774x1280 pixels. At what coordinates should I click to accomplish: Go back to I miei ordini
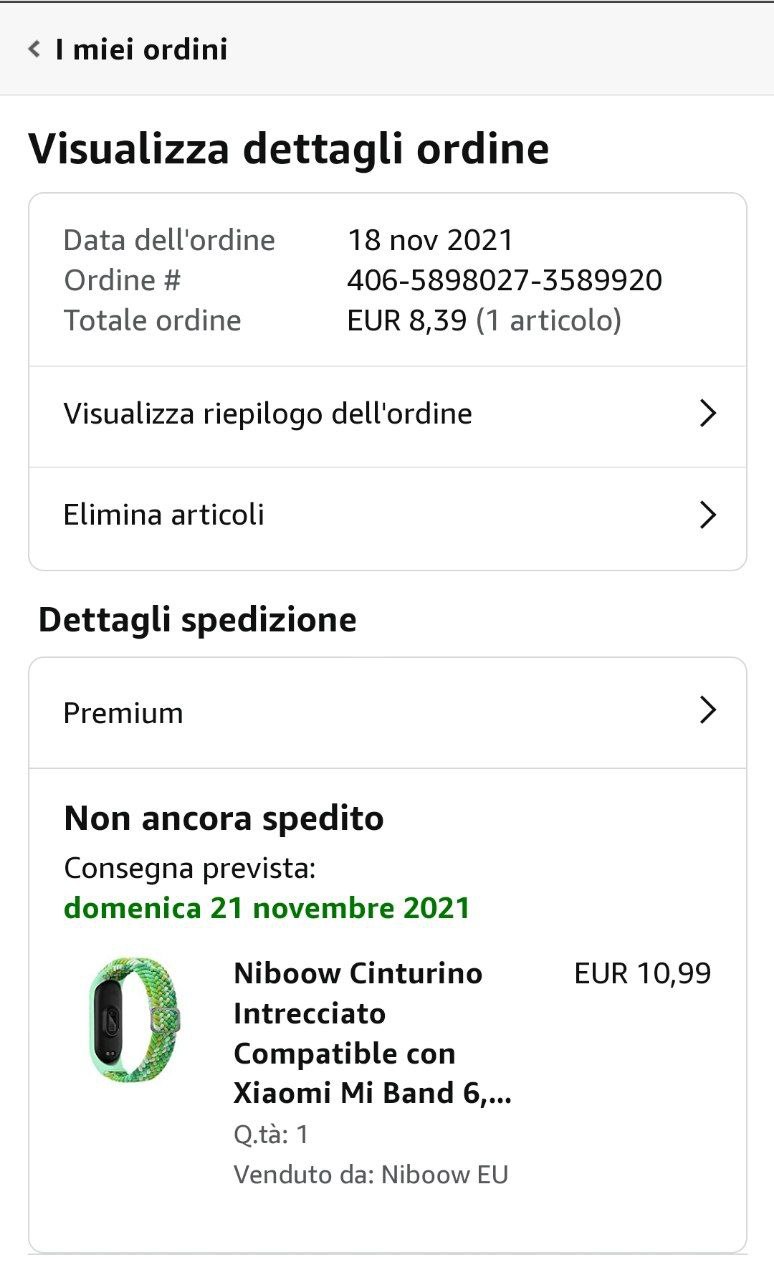tap(141, 49)
